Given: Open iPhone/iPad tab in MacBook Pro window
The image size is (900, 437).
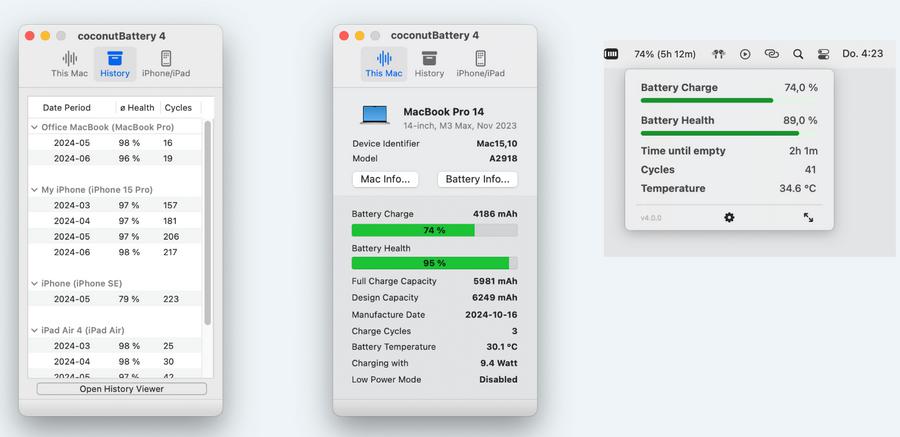Looking at the screenshot, I should point(480,64).
